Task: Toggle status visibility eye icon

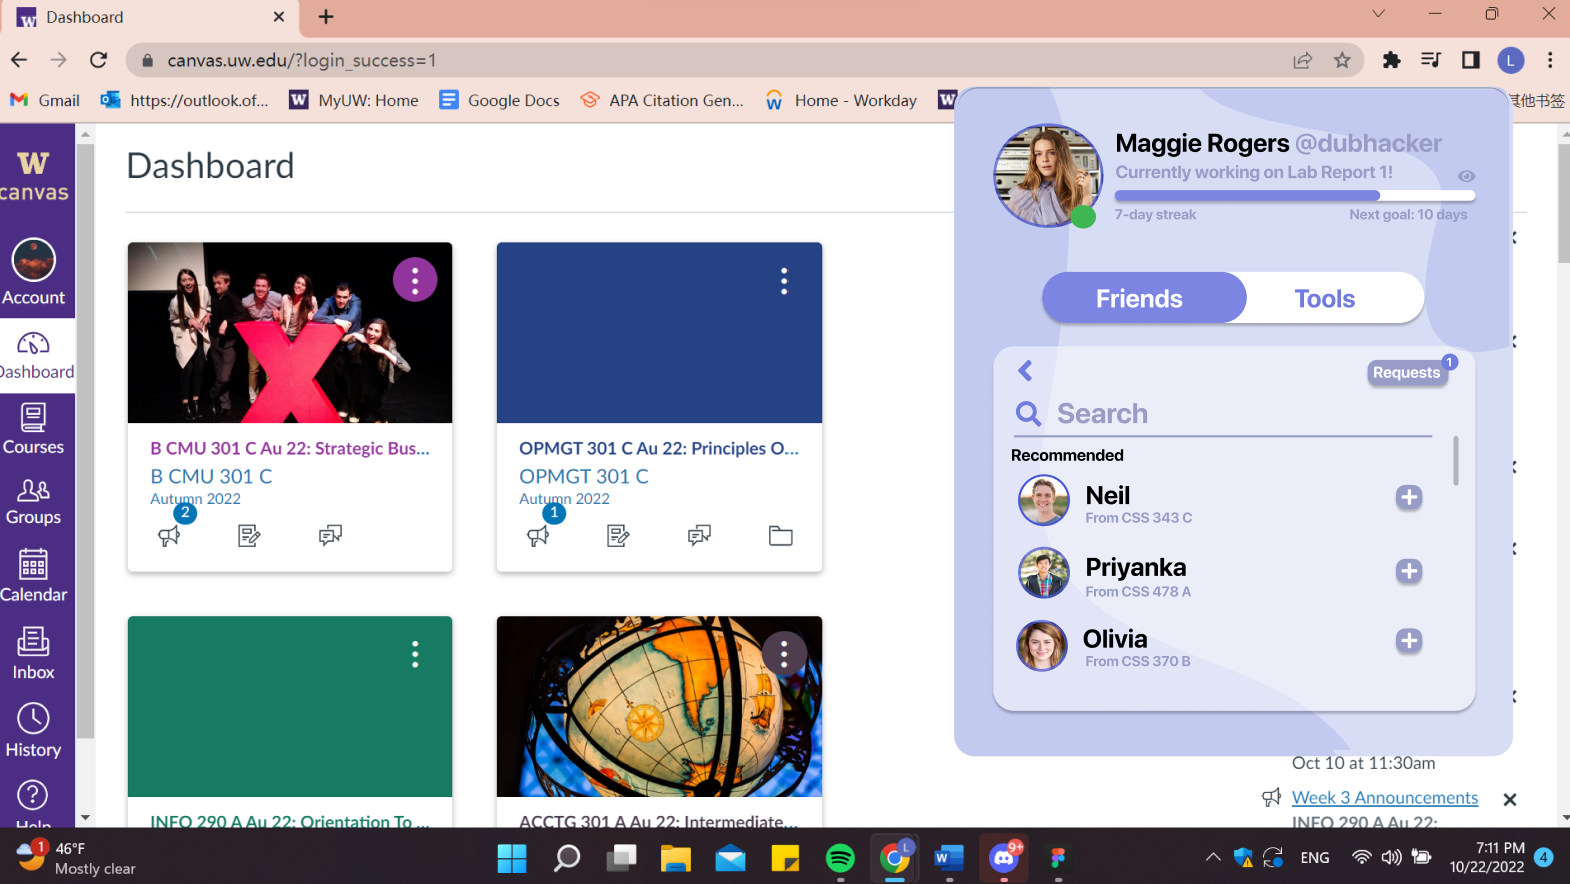Action: tap(1466, 176)
